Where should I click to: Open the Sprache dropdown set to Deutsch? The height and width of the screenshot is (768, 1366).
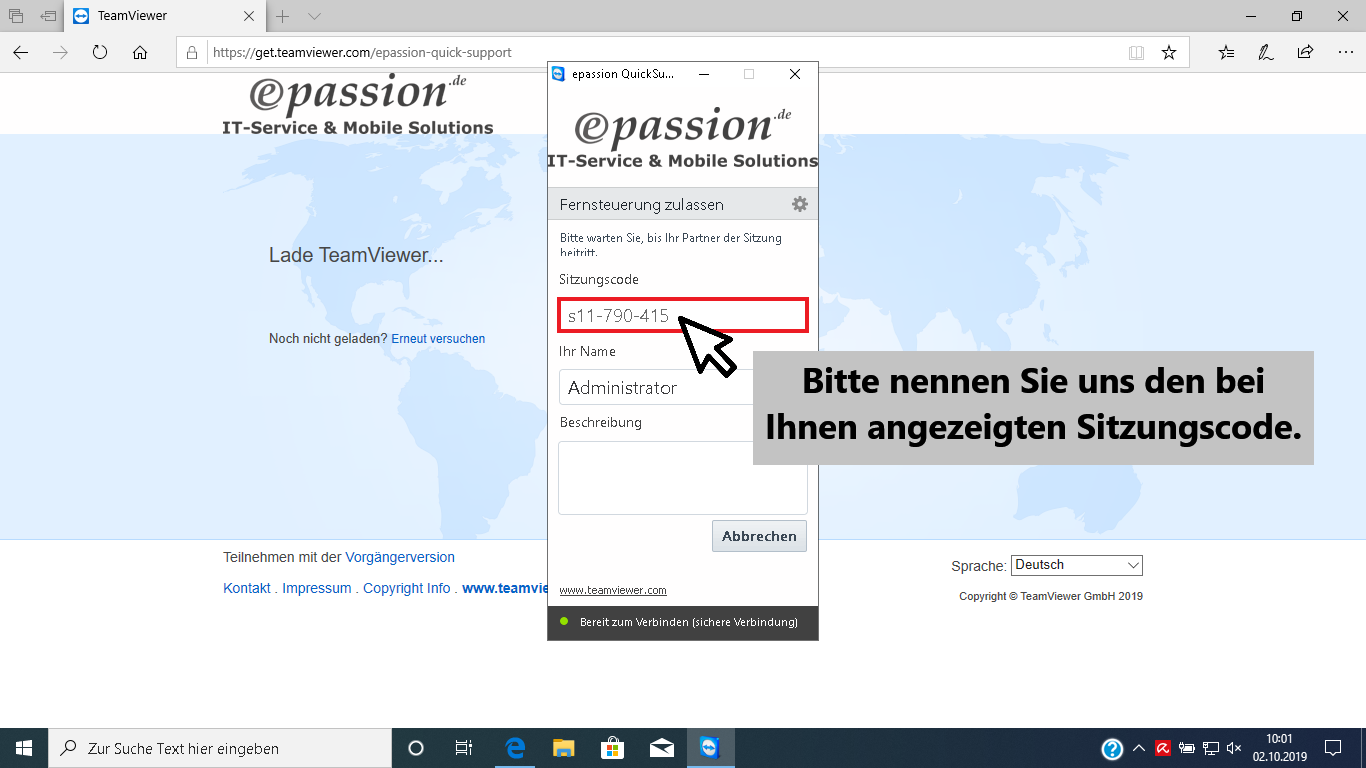point(1076,565)
